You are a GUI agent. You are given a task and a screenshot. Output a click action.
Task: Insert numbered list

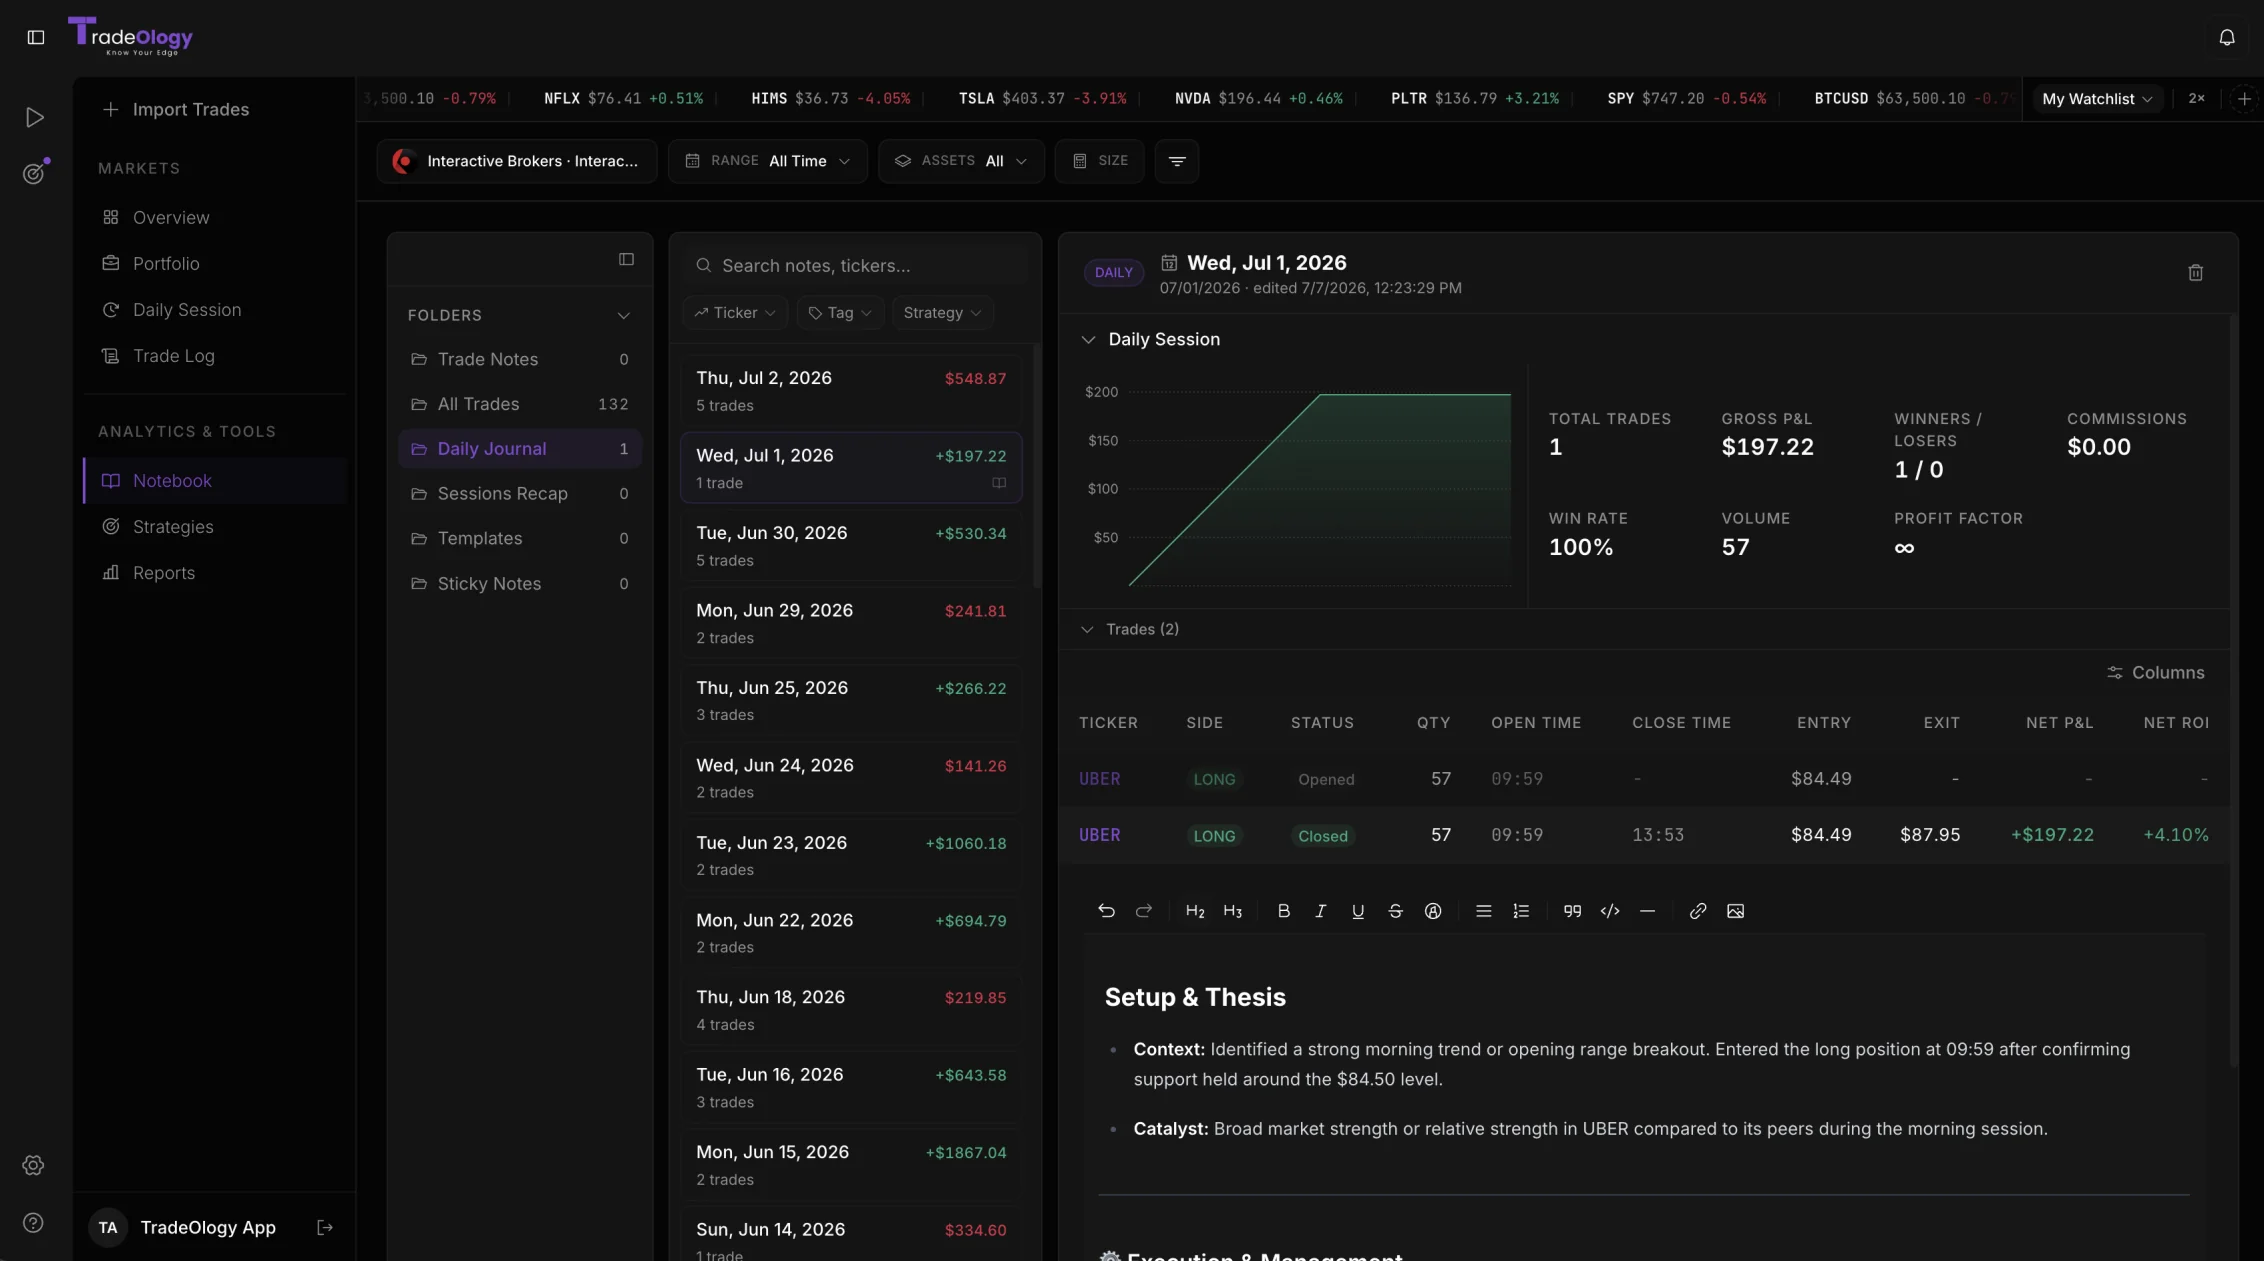[1521, 911]
